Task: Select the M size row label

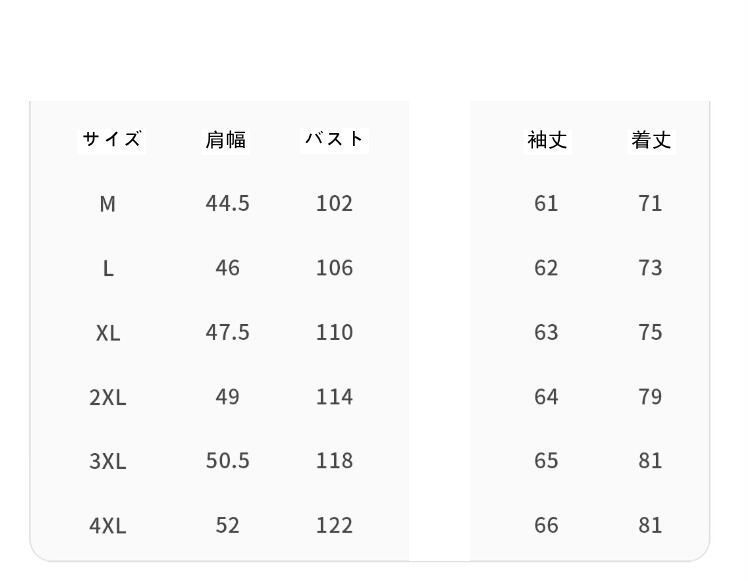Action: pos(108,204)
